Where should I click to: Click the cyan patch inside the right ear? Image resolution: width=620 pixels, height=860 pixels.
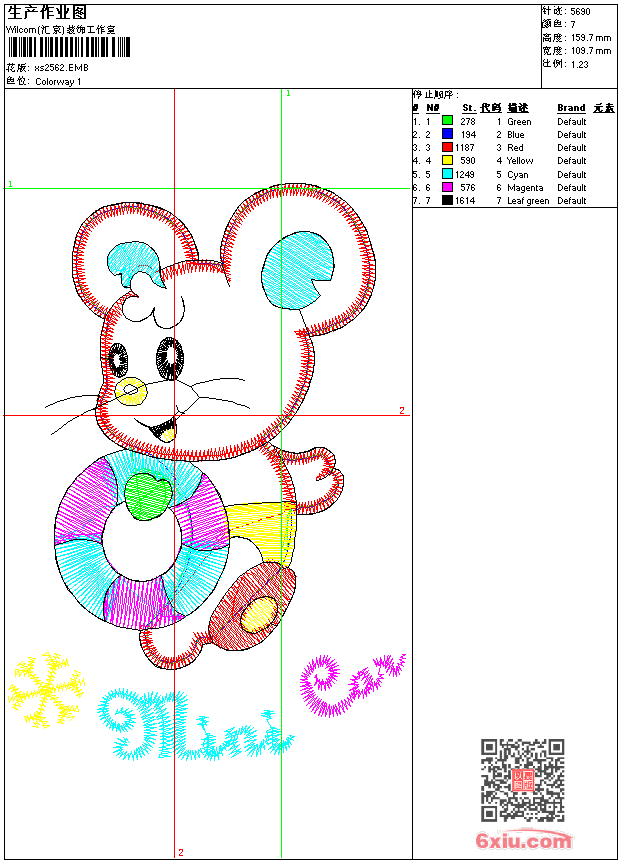298,267
